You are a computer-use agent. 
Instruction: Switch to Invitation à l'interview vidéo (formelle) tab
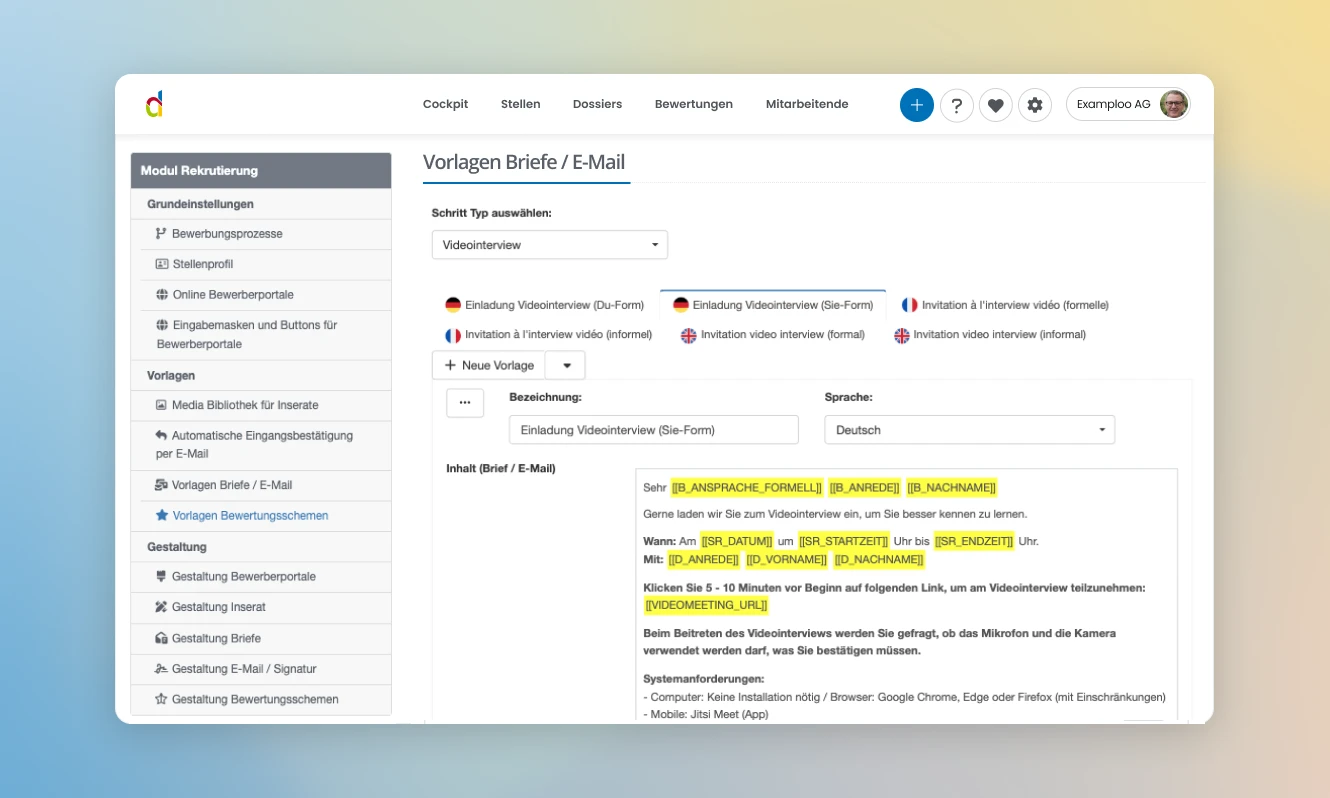(x=1005, y=305)
